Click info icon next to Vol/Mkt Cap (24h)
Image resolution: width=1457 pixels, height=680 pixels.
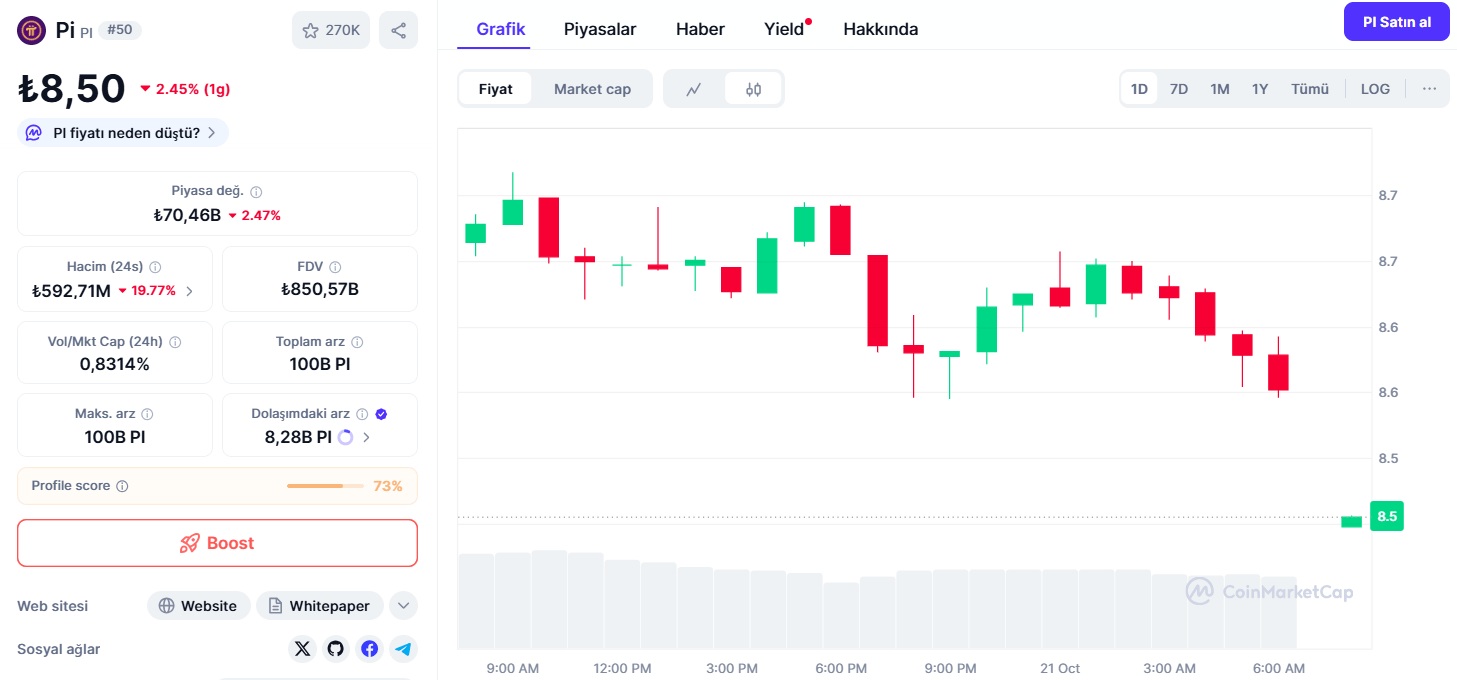(x=175, y=342)
